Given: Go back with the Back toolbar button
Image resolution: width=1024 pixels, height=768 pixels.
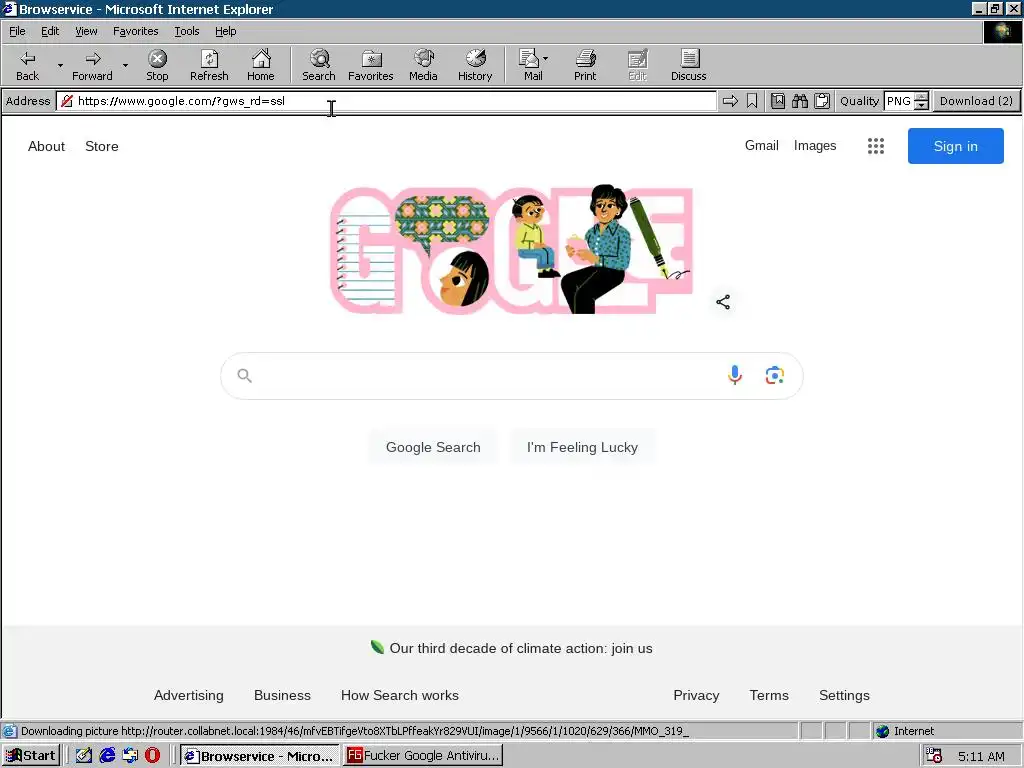Looking at the screenshot, I should tap(27, 65).
